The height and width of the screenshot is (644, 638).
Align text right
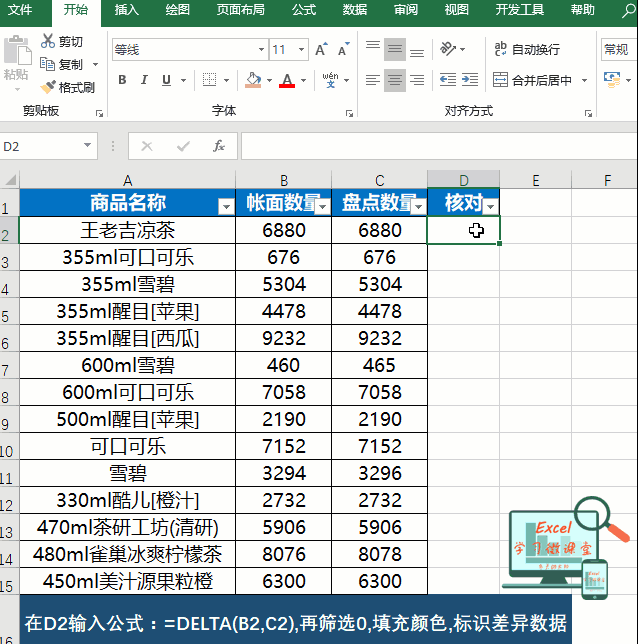tap(417, 80)
